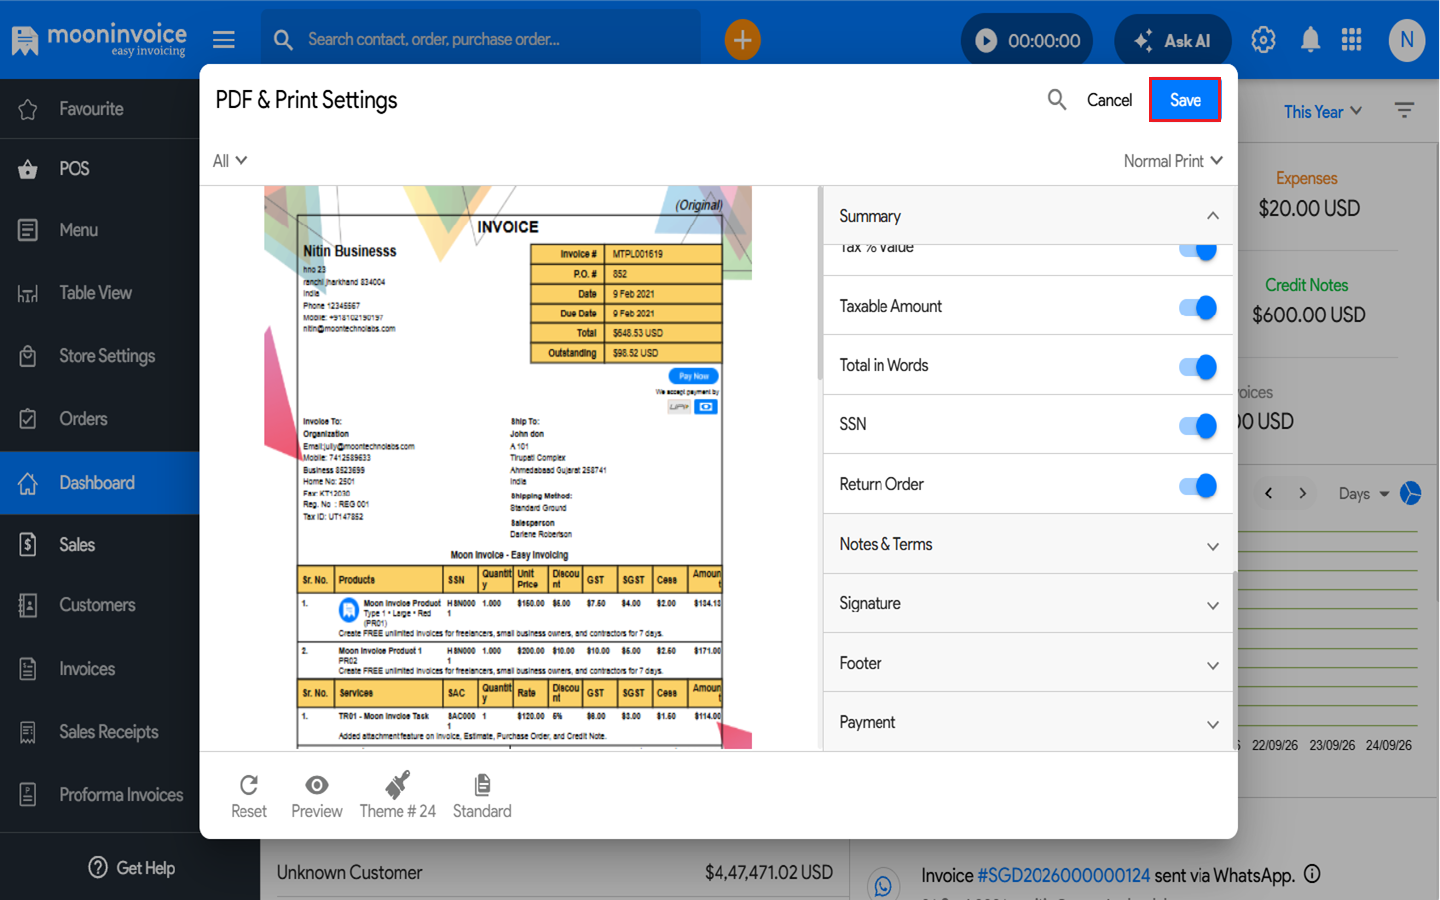Open Preview with the eye icon
The width and height of the screenshot is (1440, 900).
pyautogui.click(x=317, y=785)
